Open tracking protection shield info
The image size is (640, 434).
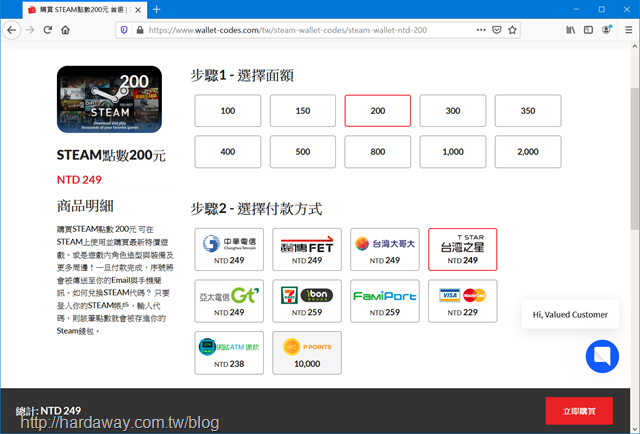(124, 30)
